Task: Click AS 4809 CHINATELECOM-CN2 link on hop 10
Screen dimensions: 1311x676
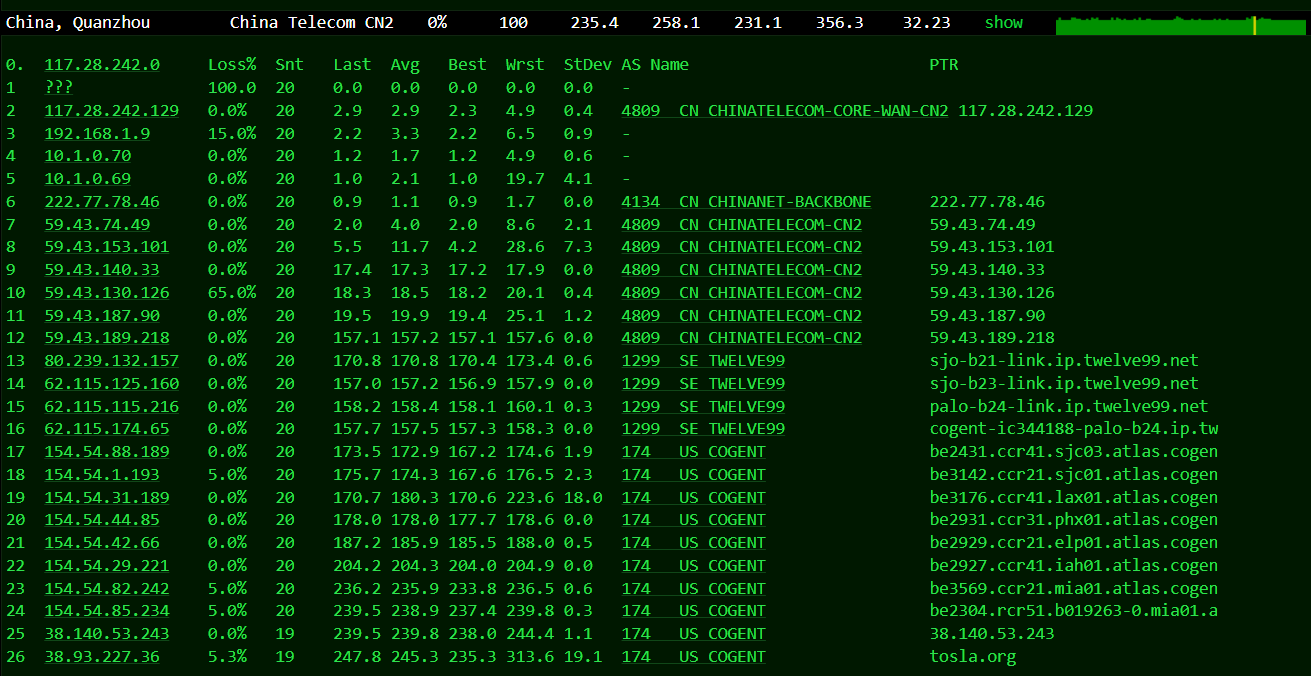Action: (x=741, y=292)
